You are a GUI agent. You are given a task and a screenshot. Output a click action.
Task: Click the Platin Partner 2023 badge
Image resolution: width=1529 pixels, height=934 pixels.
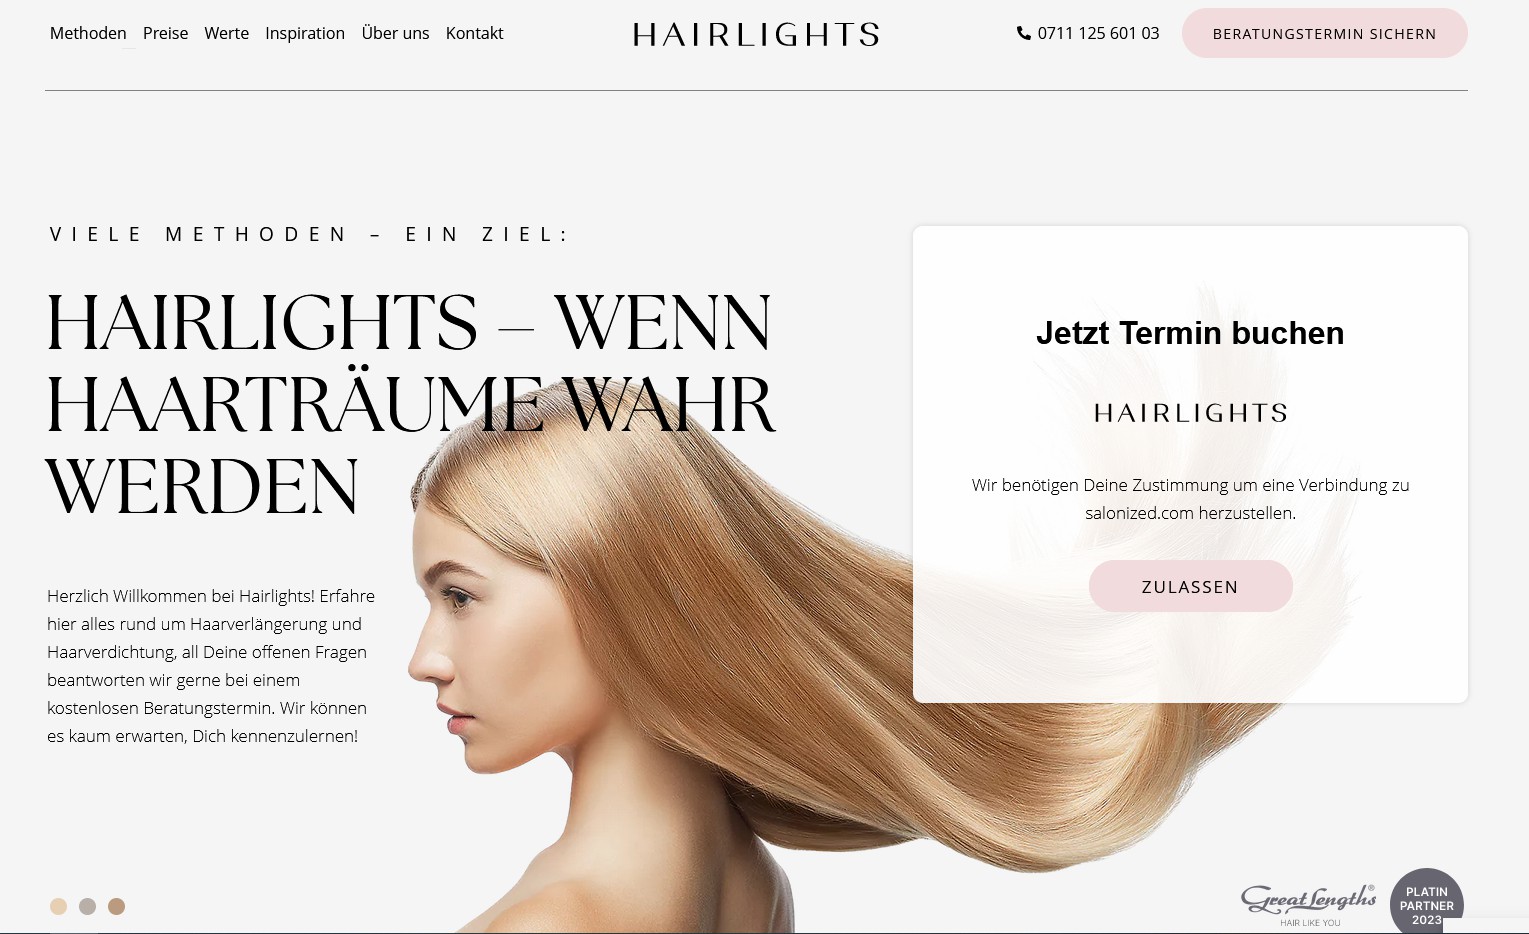tap(1426, 902)
